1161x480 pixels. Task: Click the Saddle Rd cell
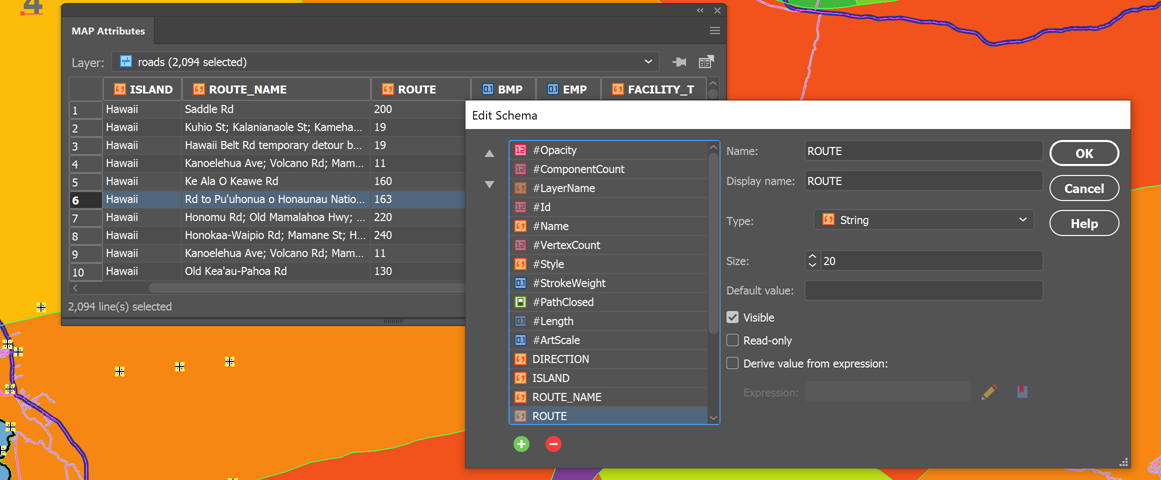[276, 109]
